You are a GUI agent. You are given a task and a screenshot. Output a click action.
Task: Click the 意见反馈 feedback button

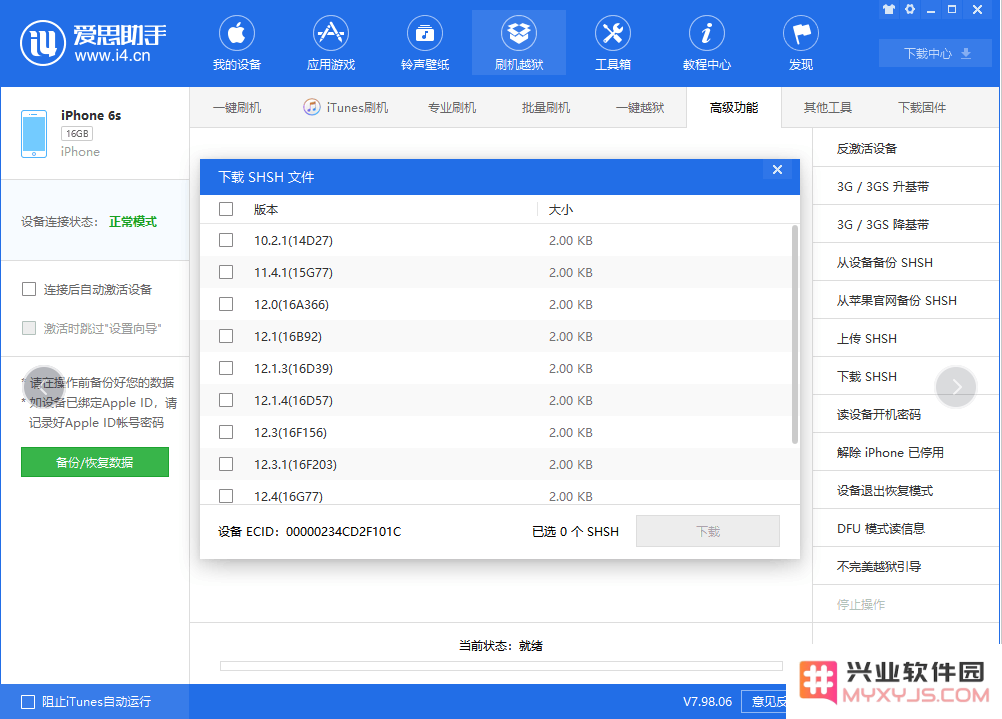pos(765,702)
